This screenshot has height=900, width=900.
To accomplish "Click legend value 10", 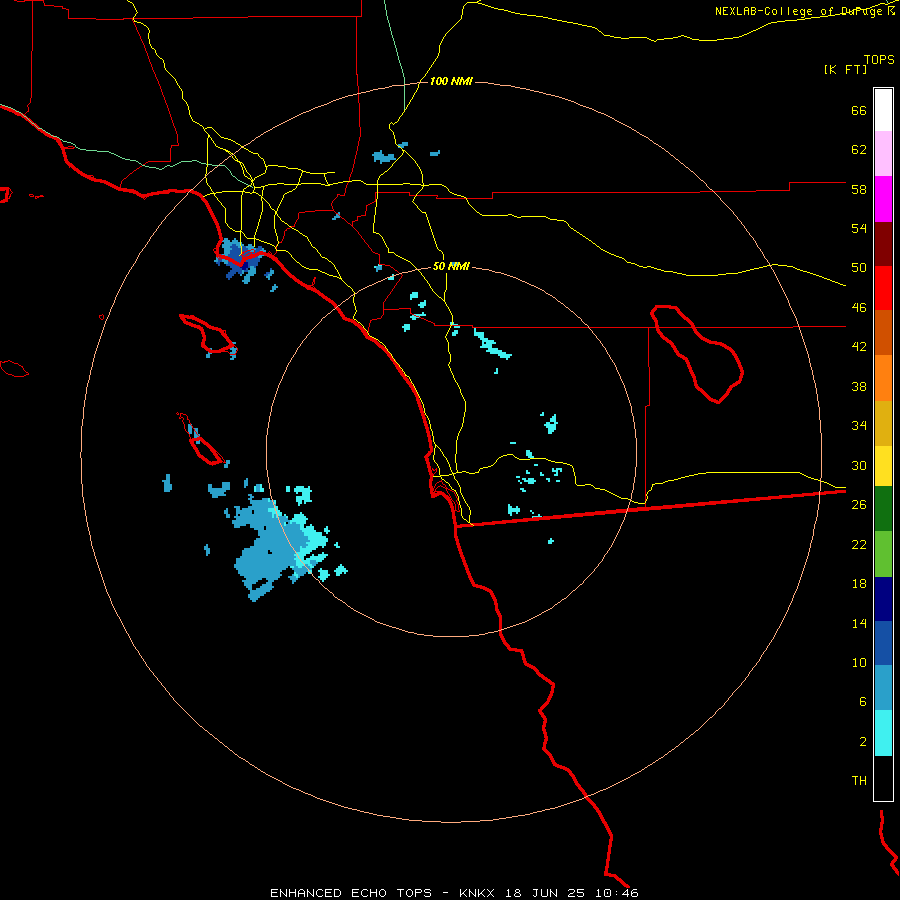I will (x=859, y=662).
